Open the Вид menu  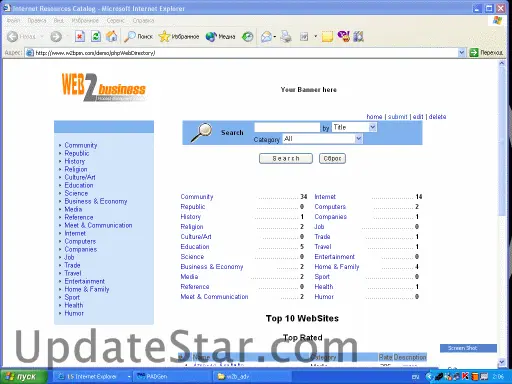[x=59, y=21]
